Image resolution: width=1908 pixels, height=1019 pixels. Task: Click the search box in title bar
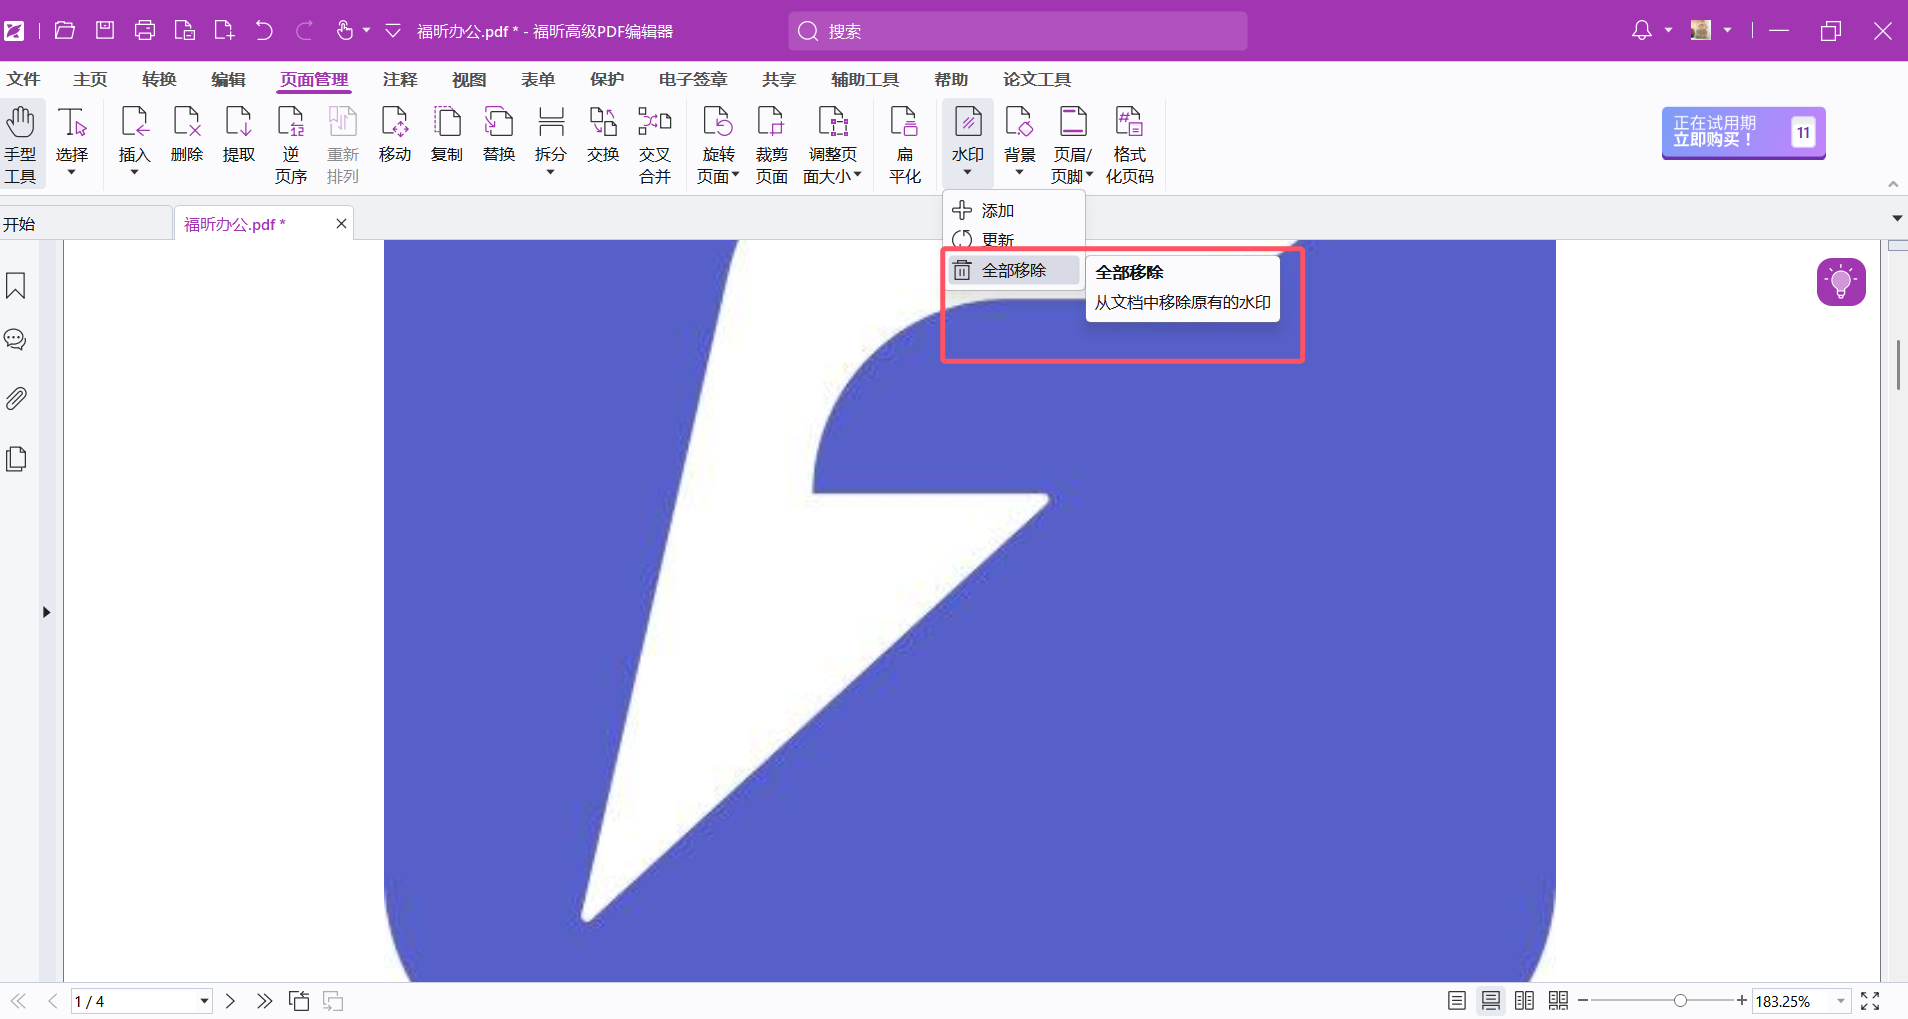point(1017,31)
